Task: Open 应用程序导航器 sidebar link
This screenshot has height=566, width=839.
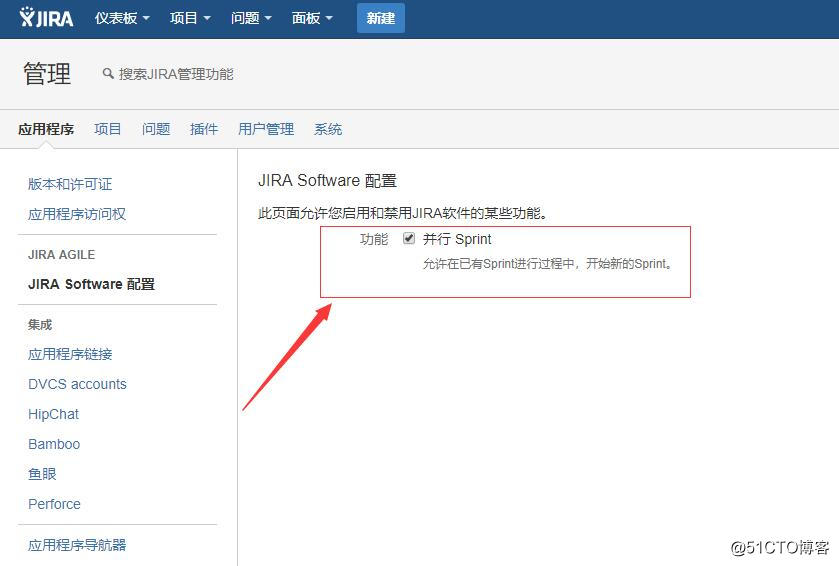Action: point(77,545)
